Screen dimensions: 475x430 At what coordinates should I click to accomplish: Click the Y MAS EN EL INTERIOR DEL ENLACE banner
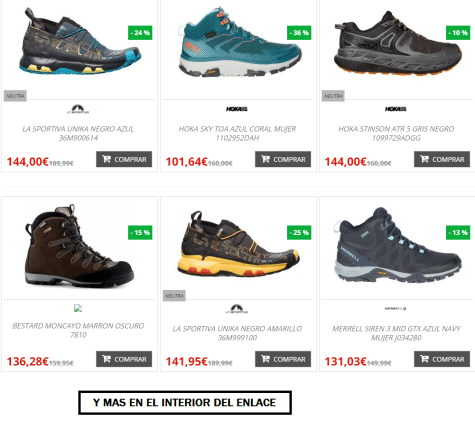(x=185, y=403)
